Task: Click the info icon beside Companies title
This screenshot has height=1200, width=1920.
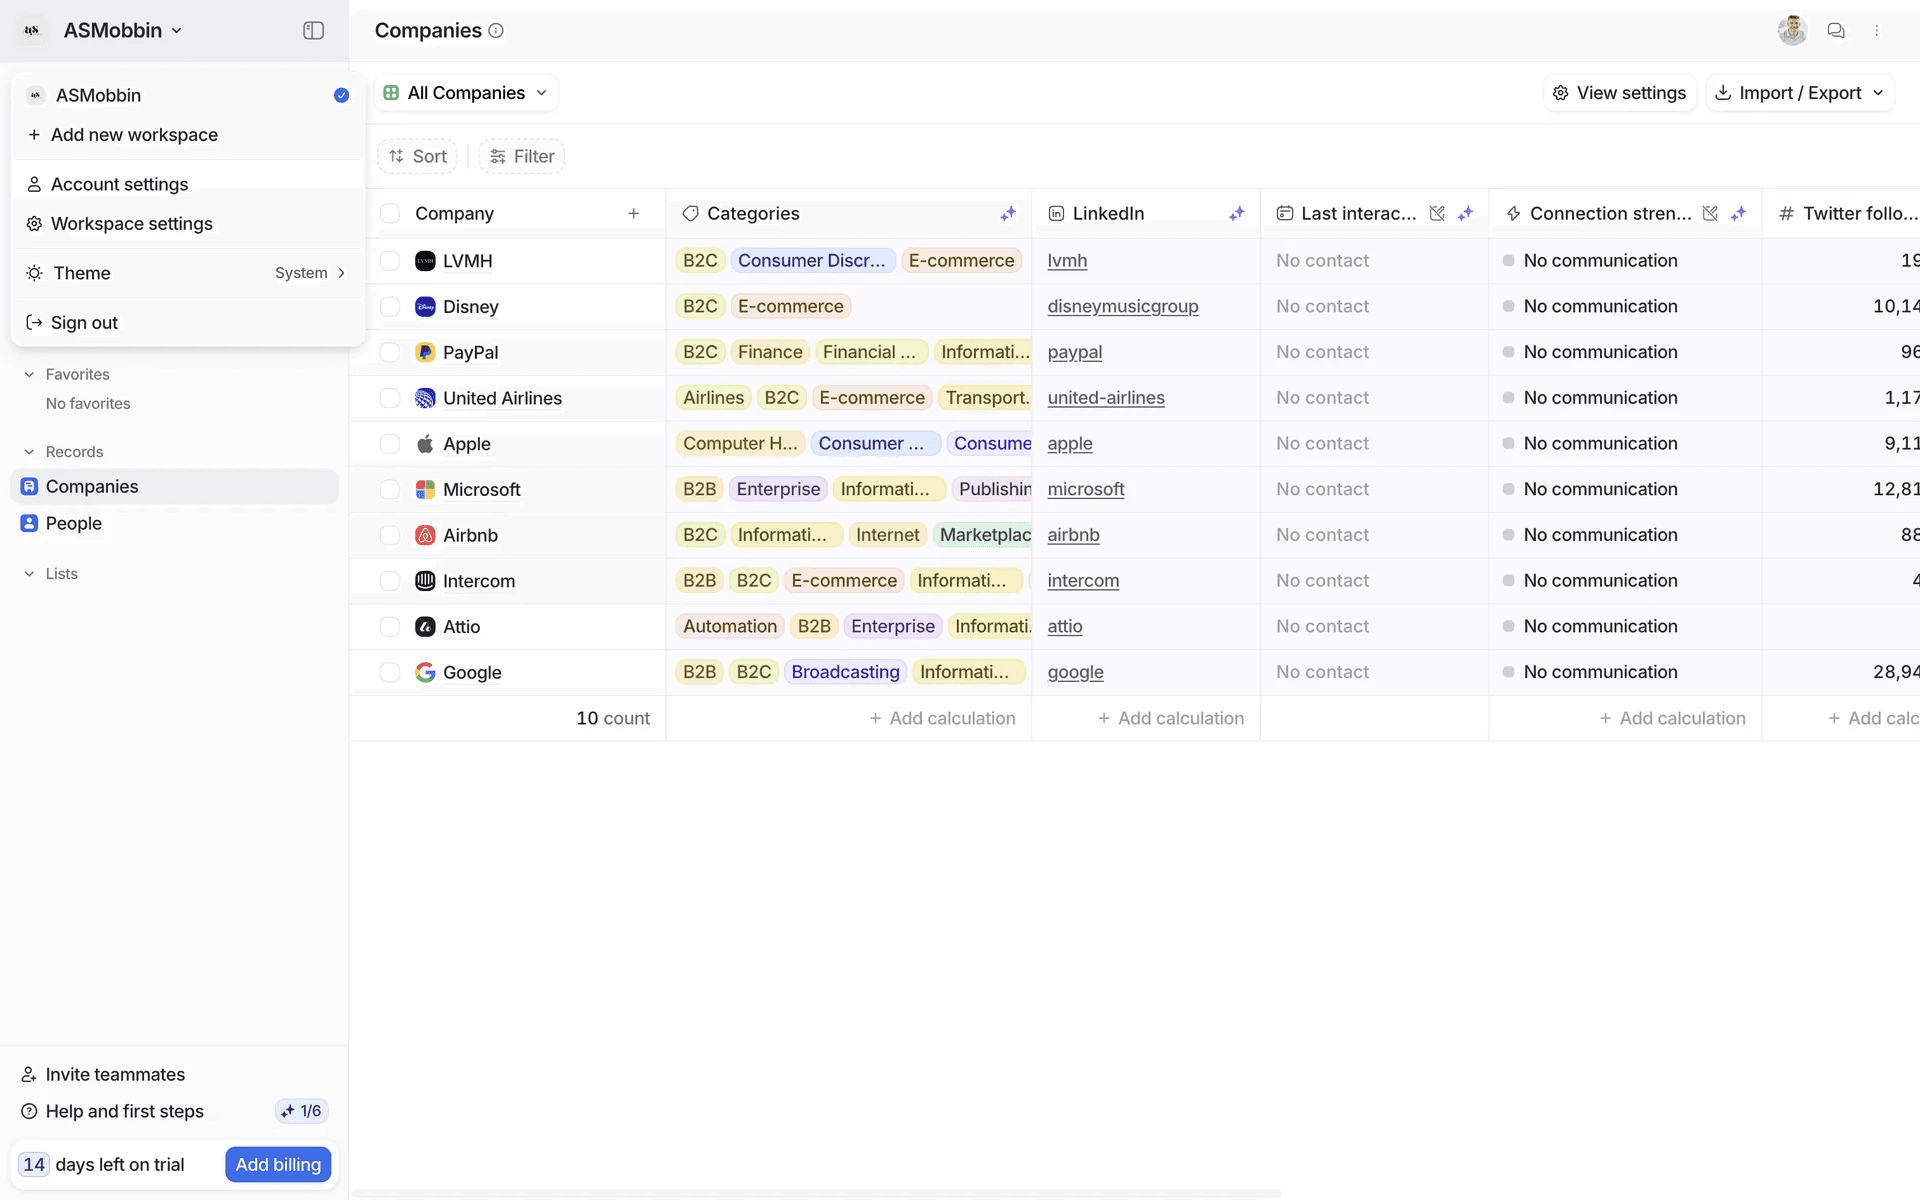Action: (x=496, y=31)
